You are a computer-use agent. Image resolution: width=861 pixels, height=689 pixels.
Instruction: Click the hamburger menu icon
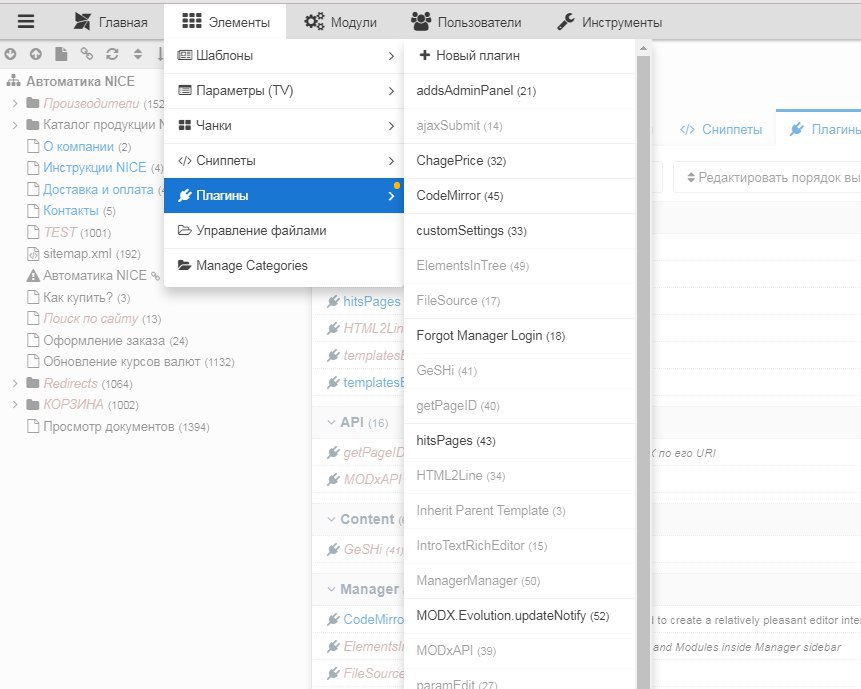27,21
